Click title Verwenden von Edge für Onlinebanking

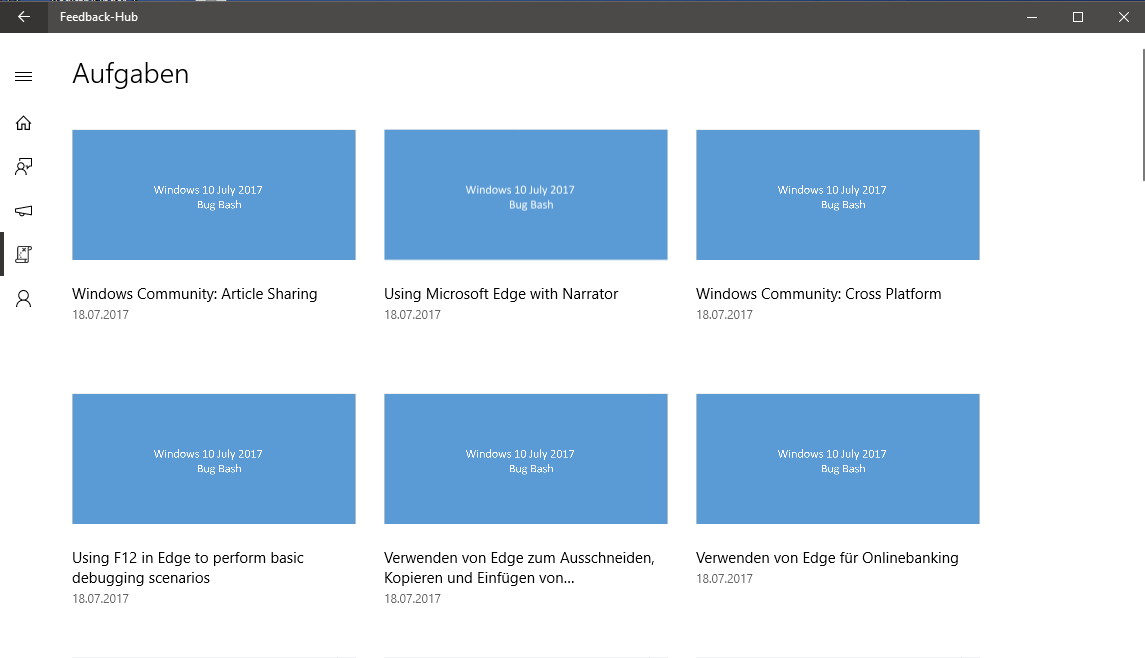[827, 558]
